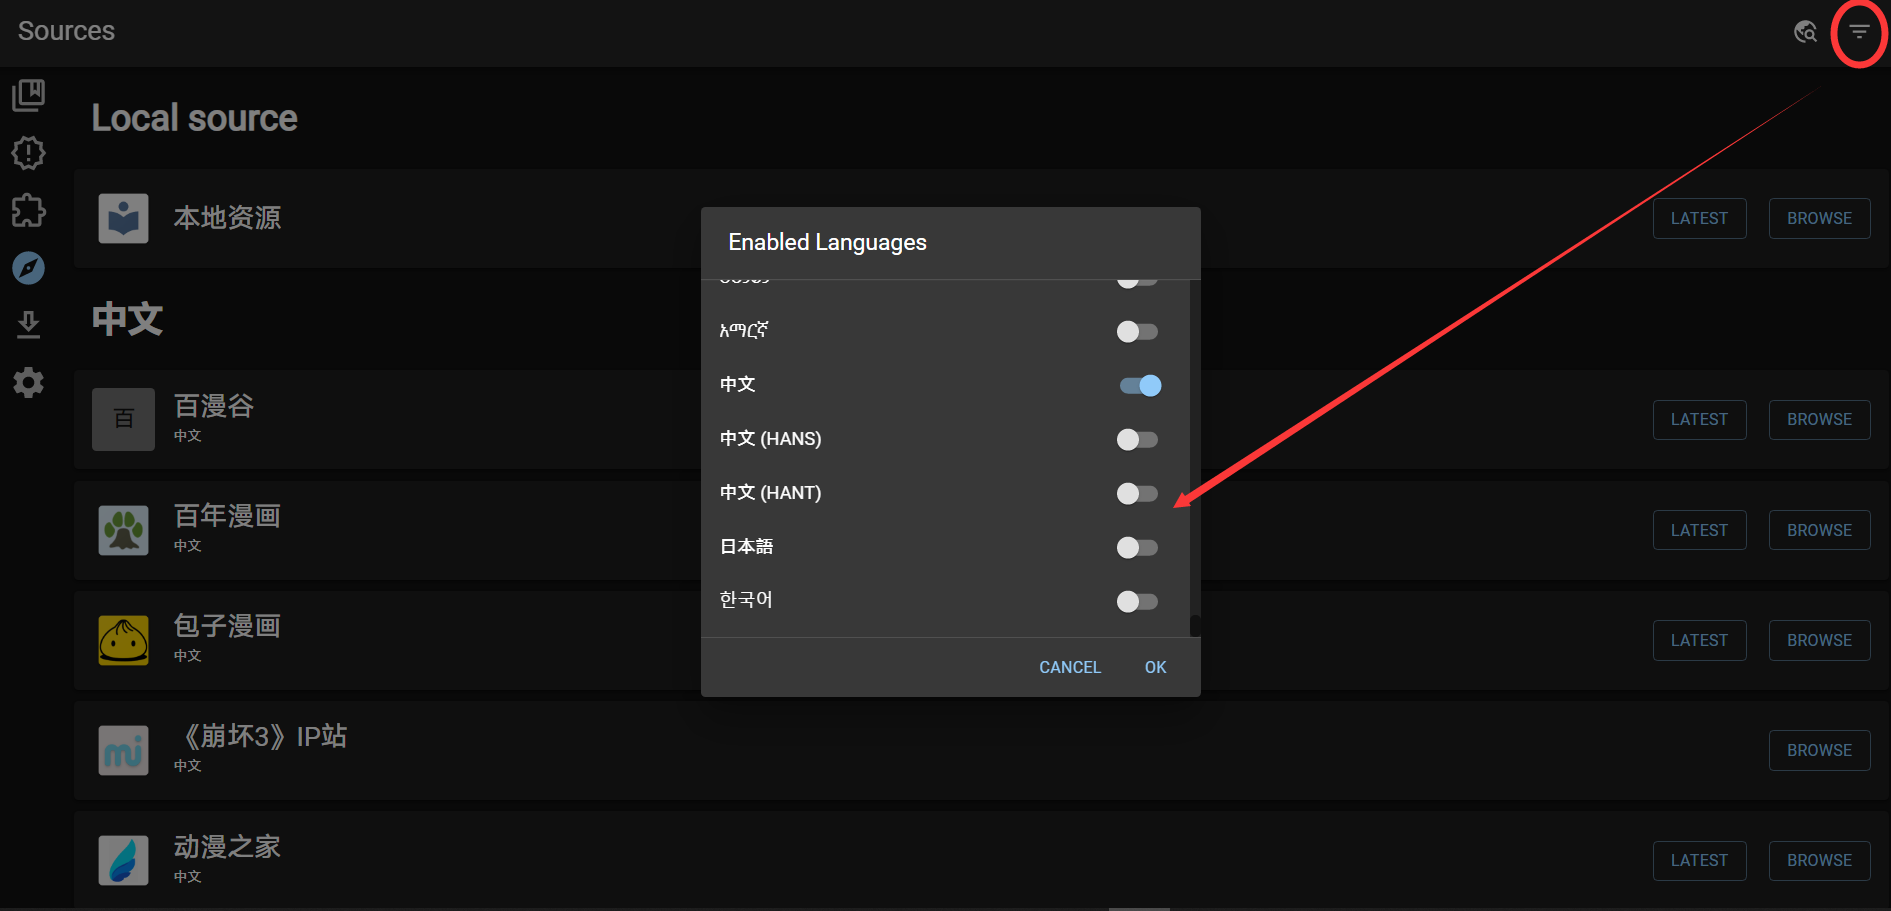Image resolution: width=1891 pixels, height=911 pixels.
Task: Click the 包子漫画 bun icon
Action: 123,640
